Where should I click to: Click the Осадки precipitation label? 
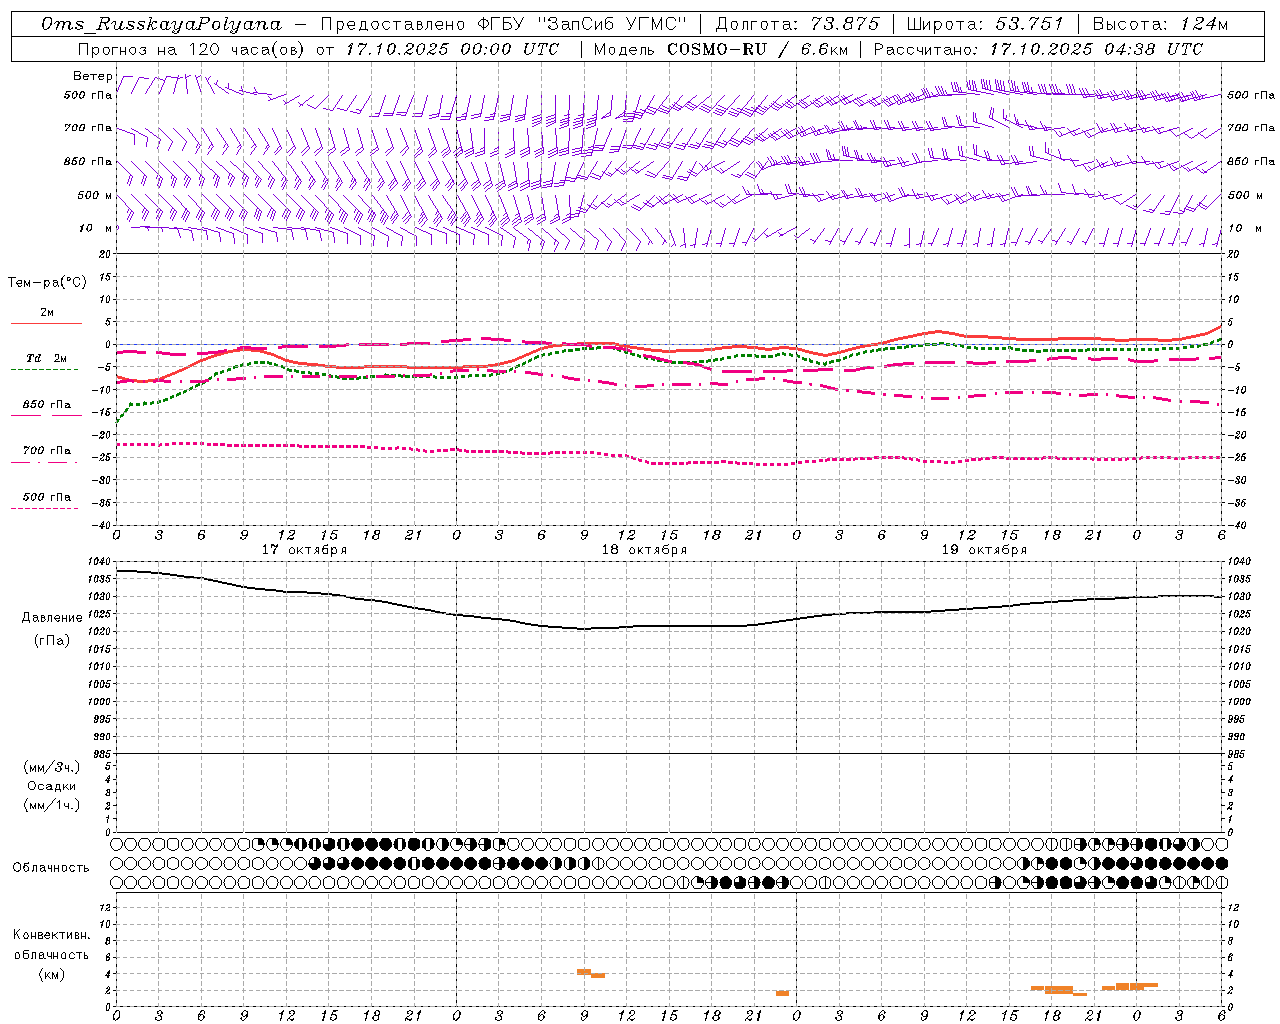click(52, 786)
